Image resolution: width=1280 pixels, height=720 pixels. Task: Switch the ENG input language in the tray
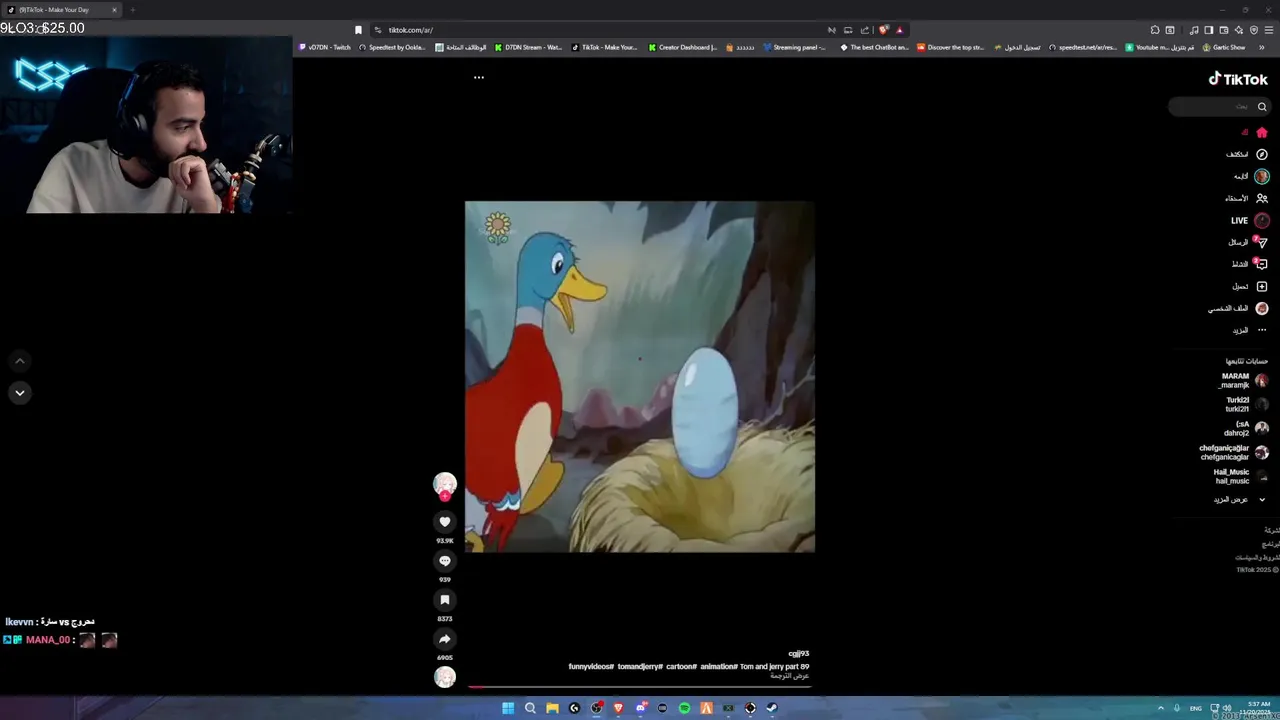coord(1195,708)
